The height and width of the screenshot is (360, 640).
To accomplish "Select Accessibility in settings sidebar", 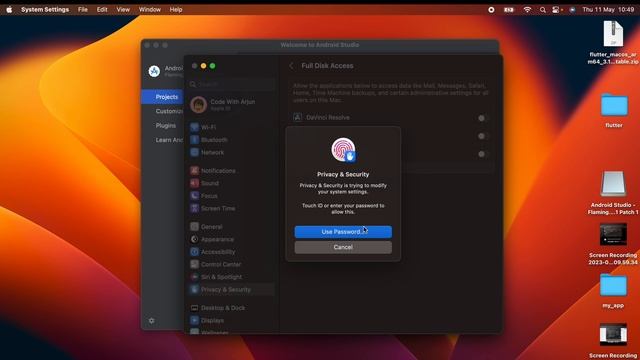I will coord(232,252).
